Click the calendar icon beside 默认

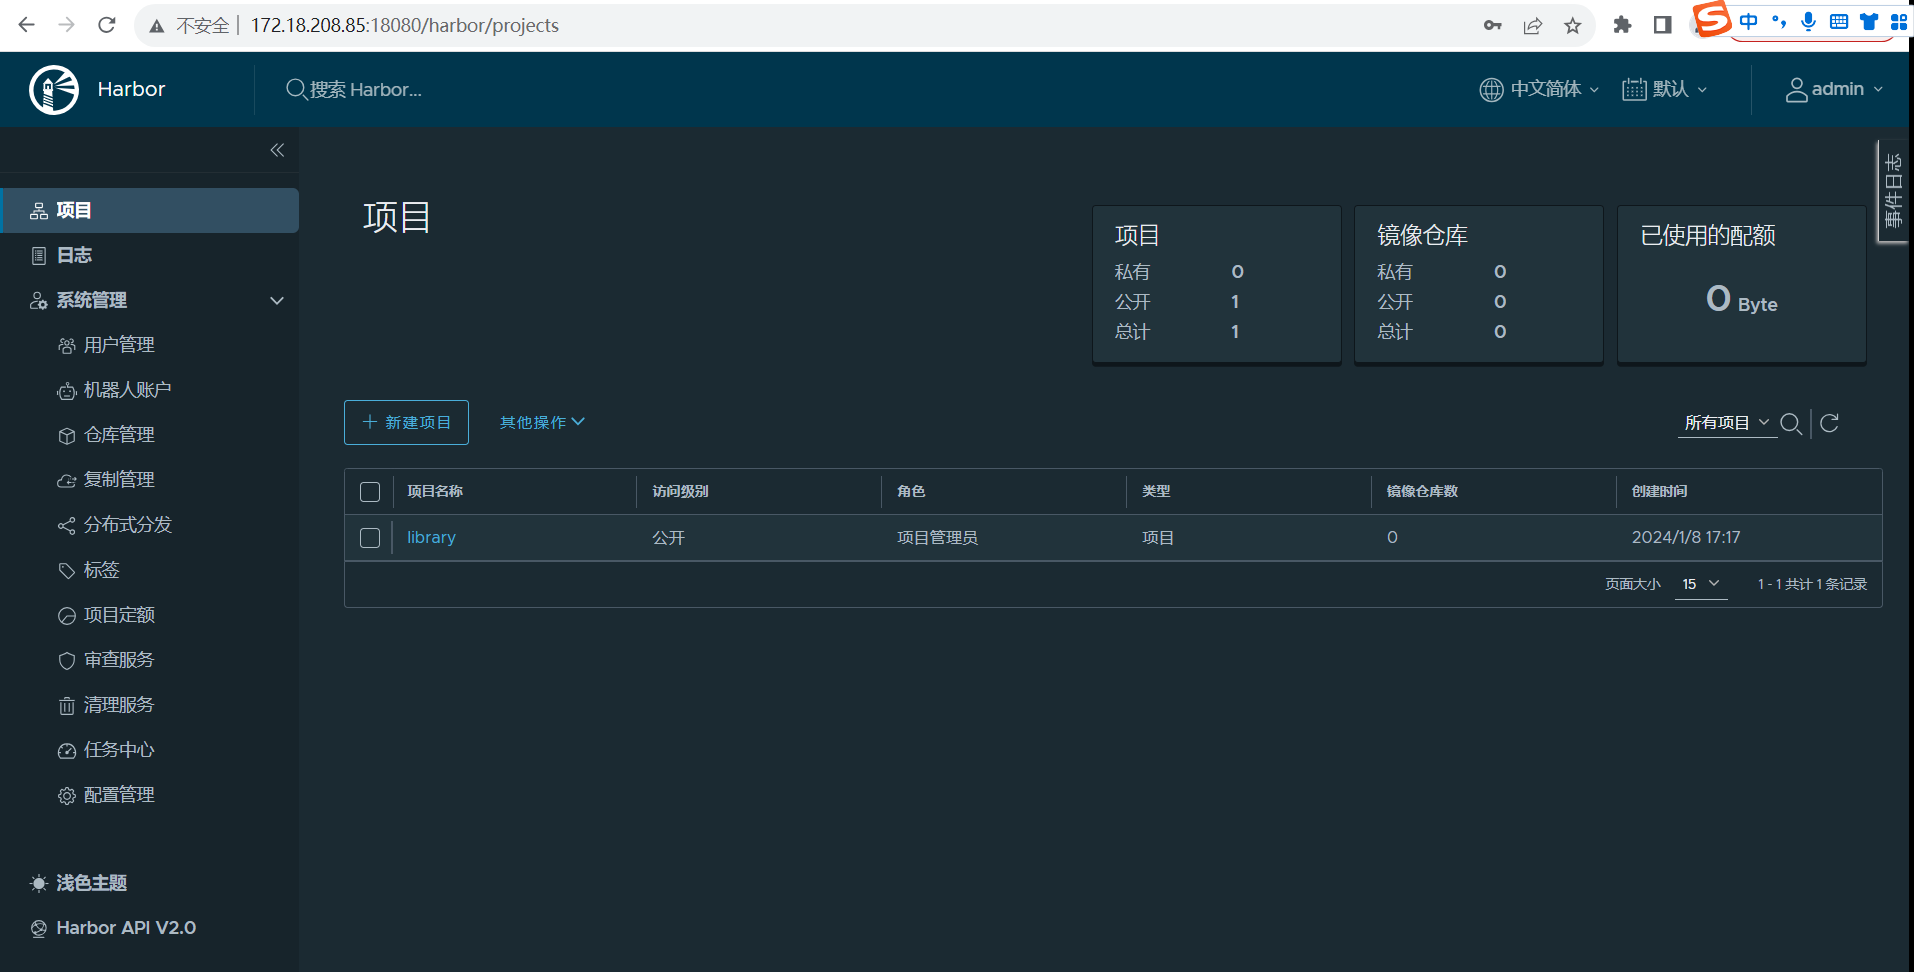(x=1634, y=89)
